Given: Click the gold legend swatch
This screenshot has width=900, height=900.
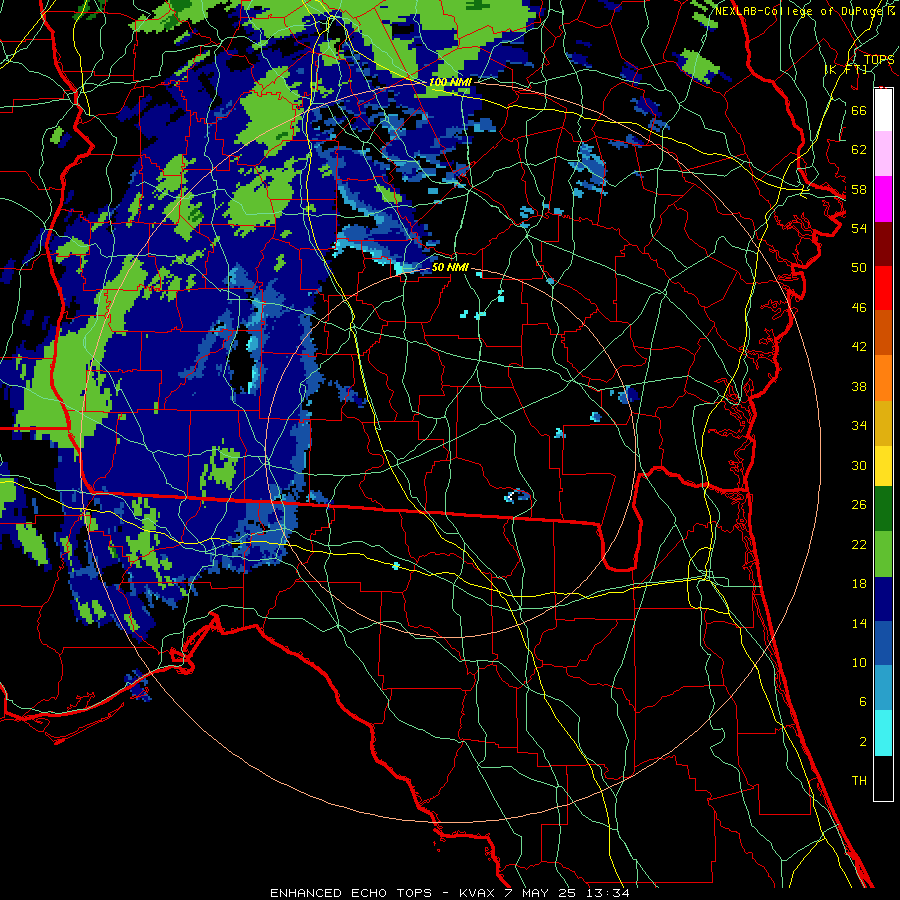Looking at the screenshot, I should [883, 423].
